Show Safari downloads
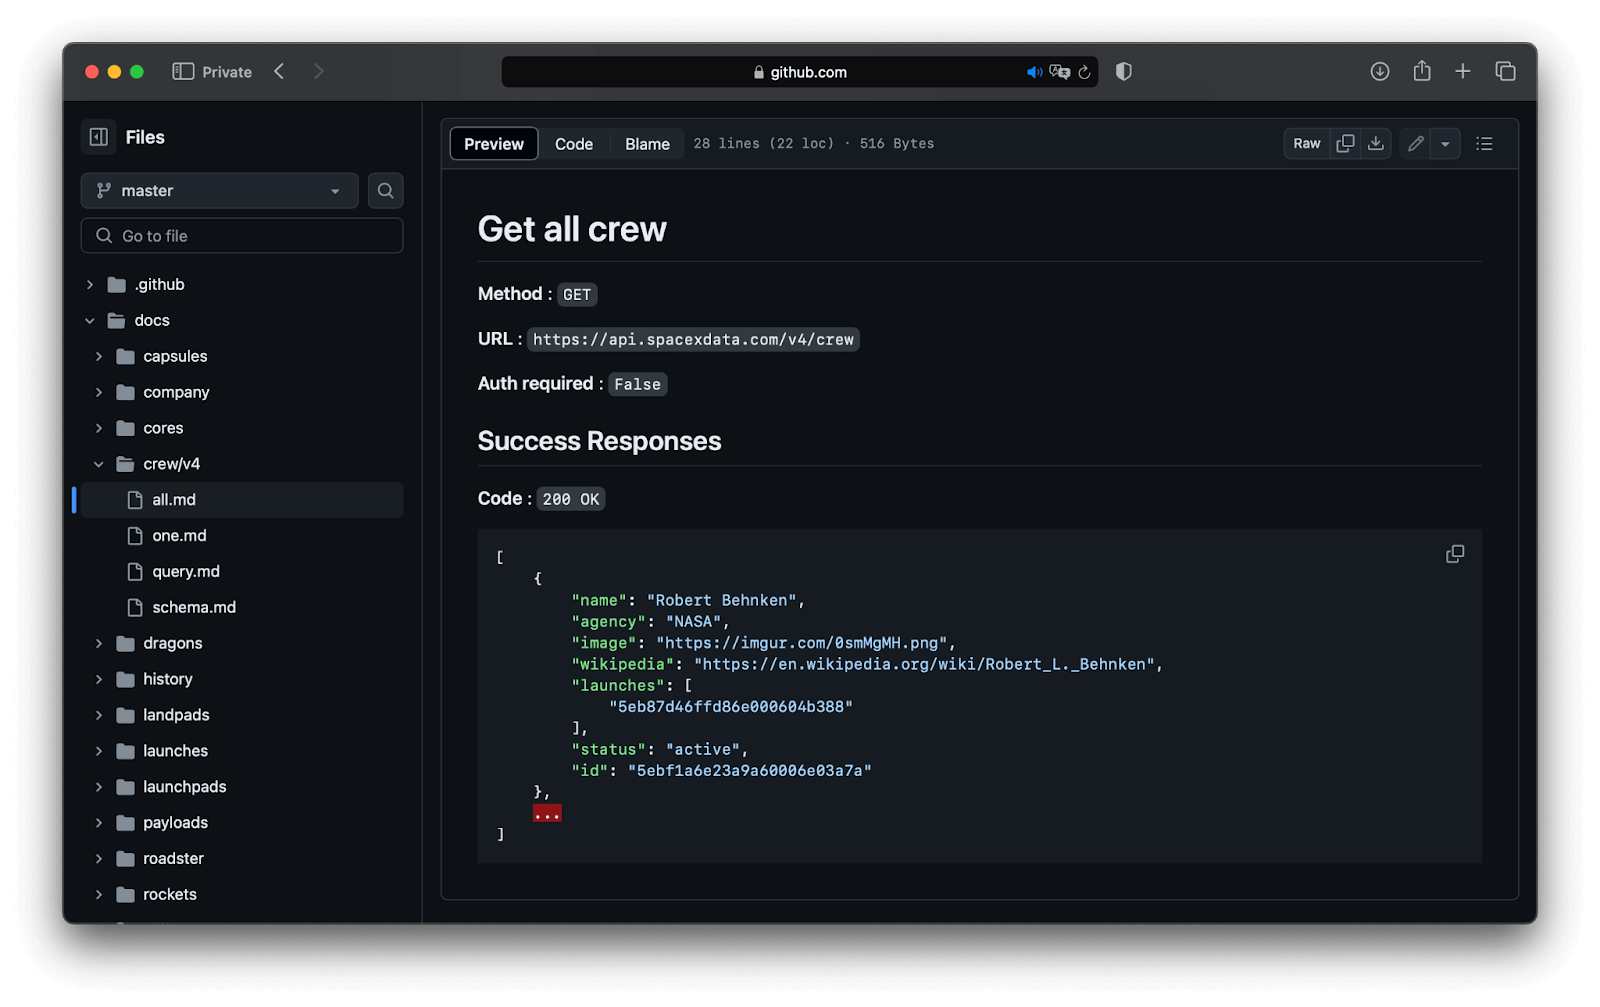Image resolution: width=1600 pixels, height=1007 pixels. [x=1380, y=72]
